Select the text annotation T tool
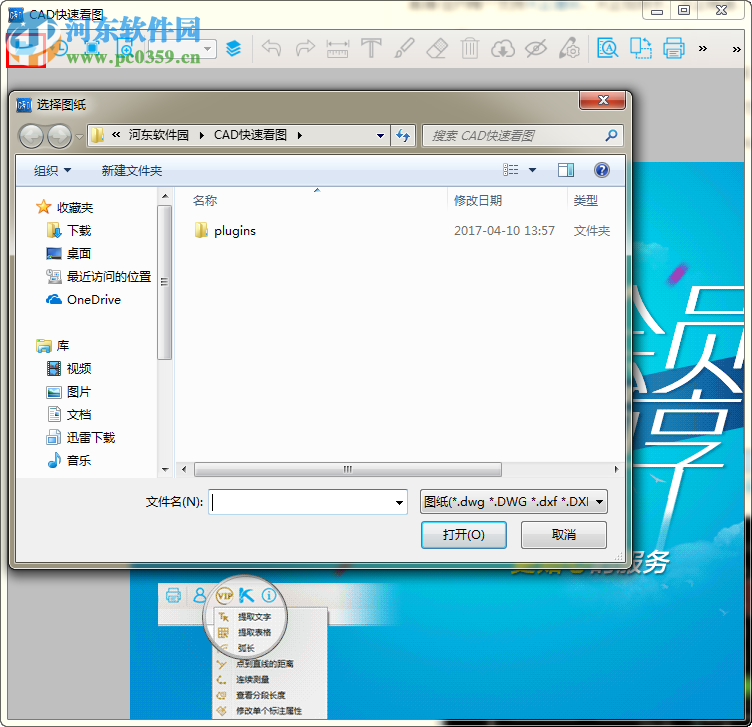 [371, 48]
